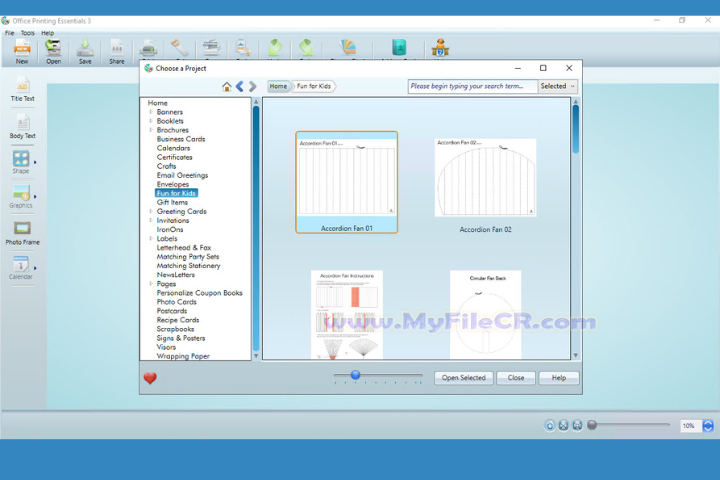
Task: Expand the Pages tree node
Action: [151, 284]
